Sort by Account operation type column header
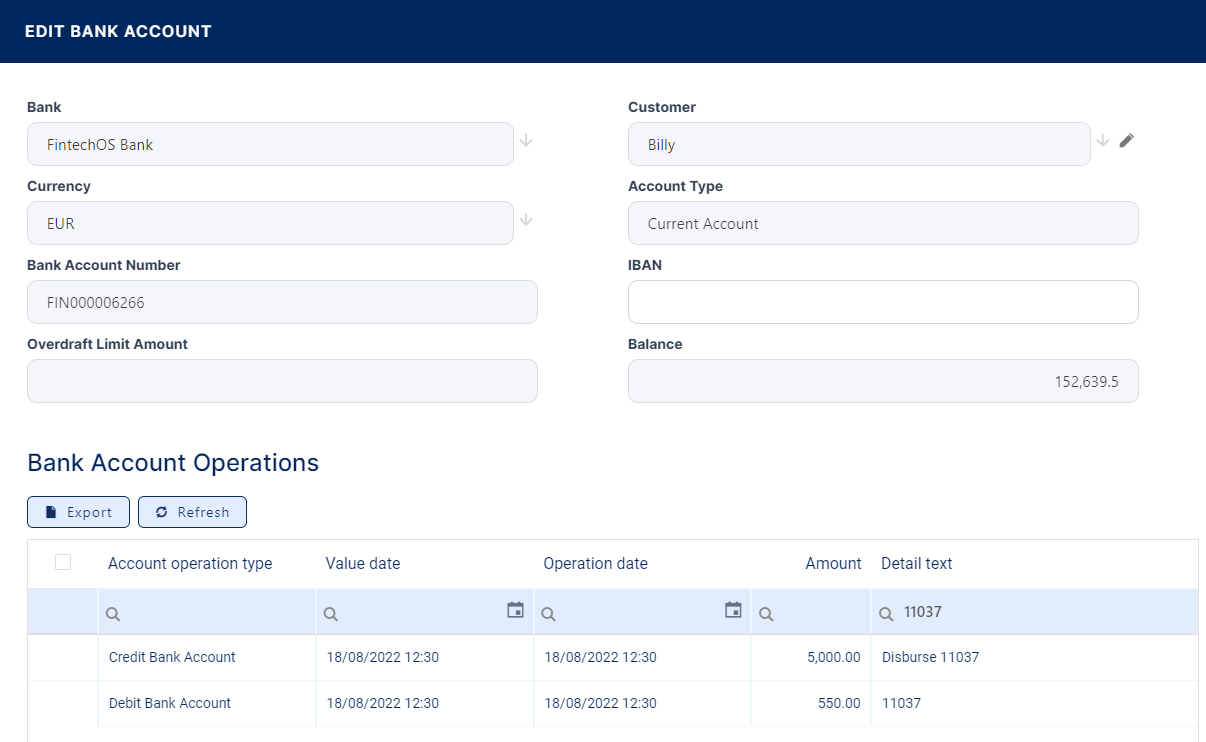 pyautogui.click(x=190, y=564)
